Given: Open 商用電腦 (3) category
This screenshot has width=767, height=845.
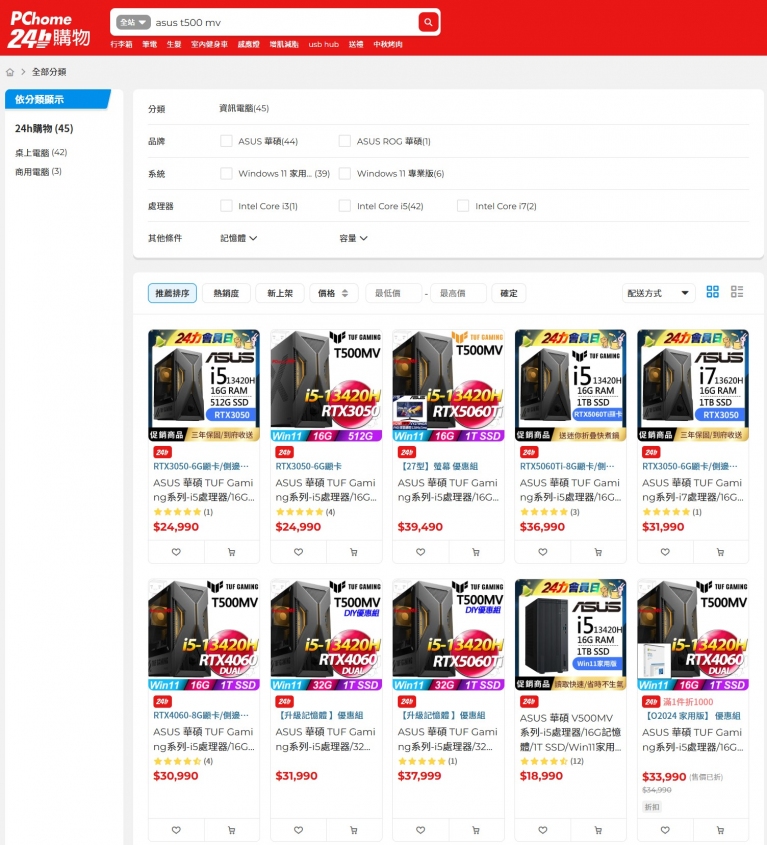Looking at the screenshot, I should pyautogui.click(x=38, y=172).
